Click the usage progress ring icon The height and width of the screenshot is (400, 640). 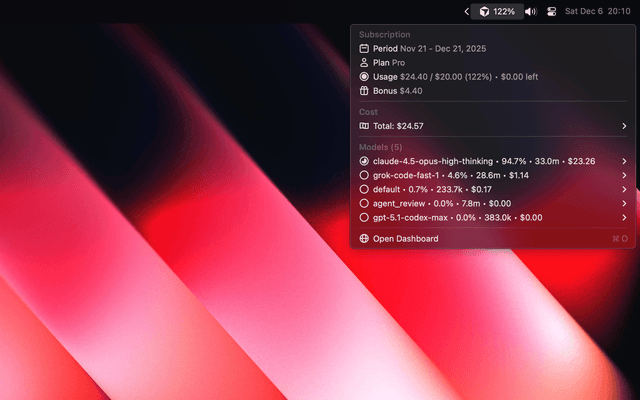point(364,76)
